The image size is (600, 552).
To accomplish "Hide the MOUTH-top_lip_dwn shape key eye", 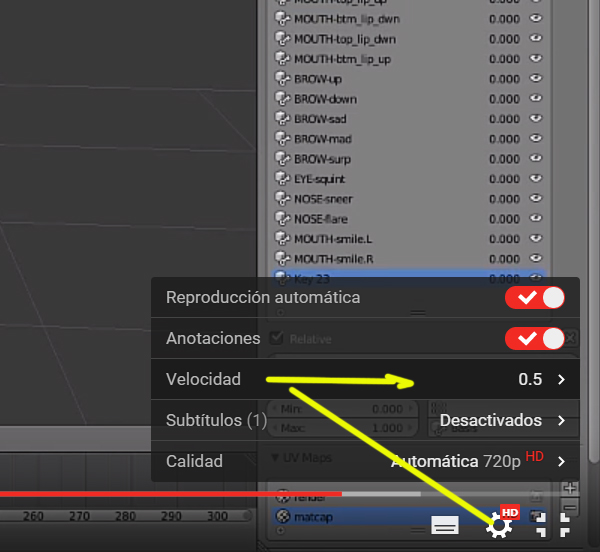I will coord(536,38).
